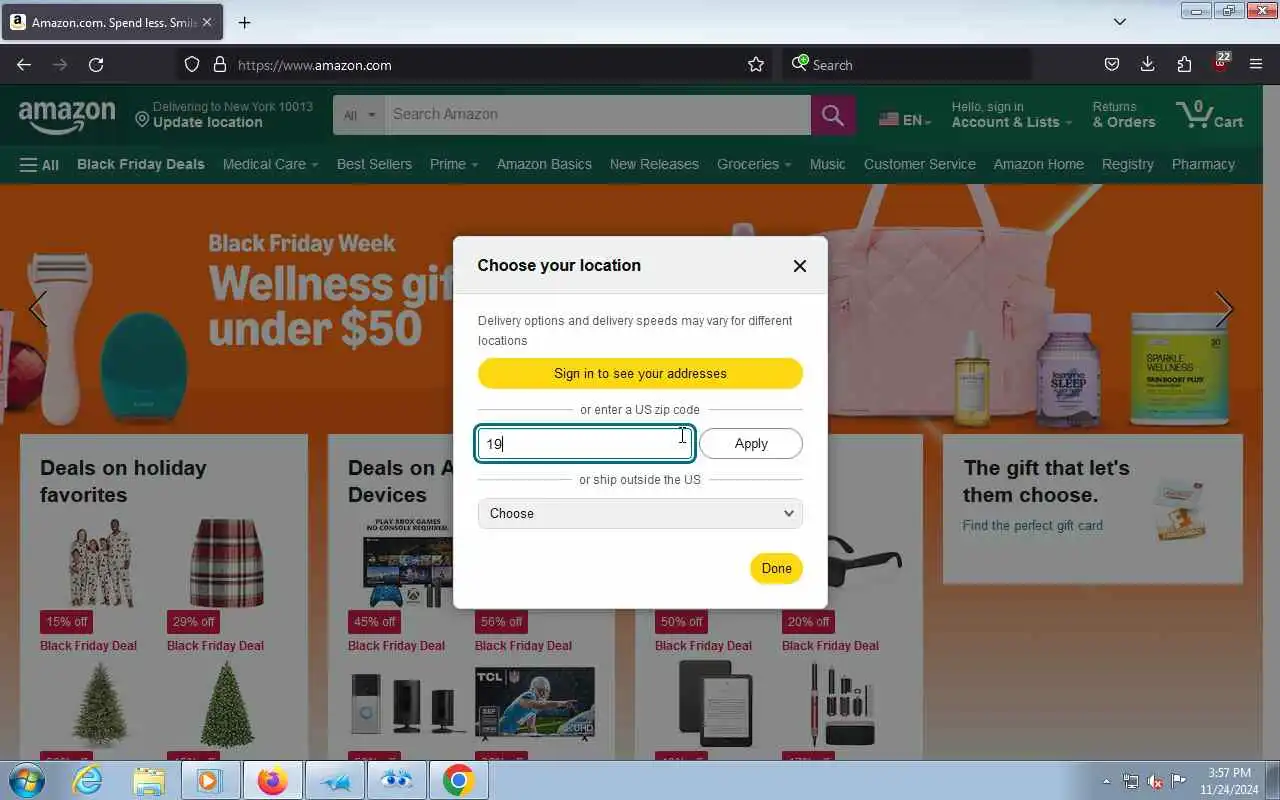Go to next banner slide arrow
Image resolution: width=1280 pixels, height=800 pixels.
[x=1224, y=309]
